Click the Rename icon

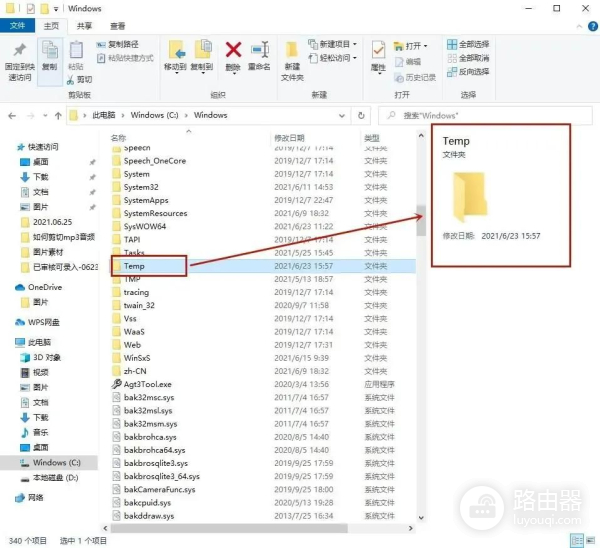(260, 50)
